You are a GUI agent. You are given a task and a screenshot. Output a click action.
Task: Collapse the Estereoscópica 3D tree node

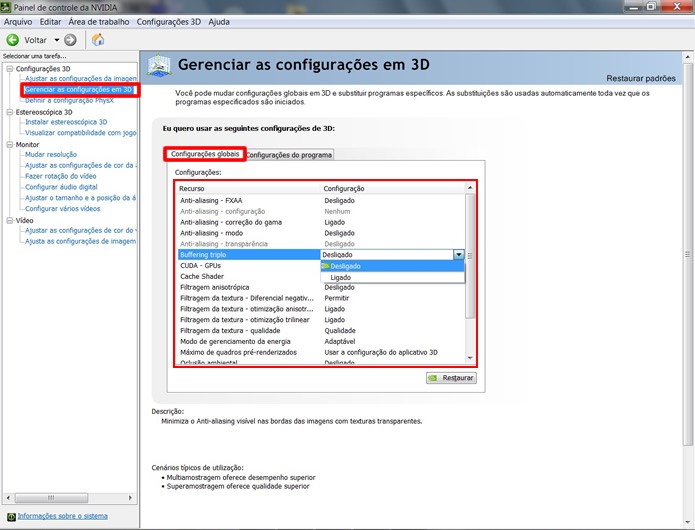pos(10,112)
